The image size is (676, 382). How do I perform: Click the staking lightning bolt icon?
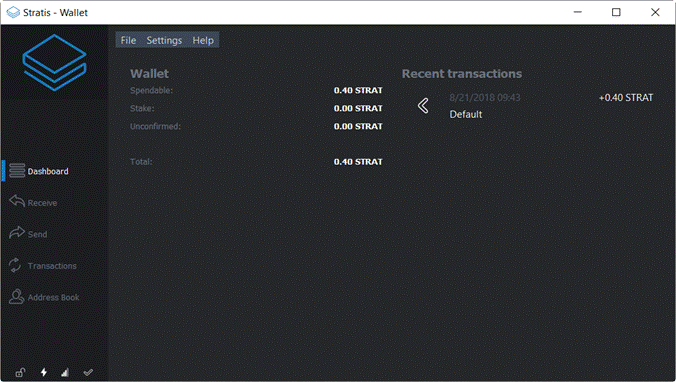(44, 372)
